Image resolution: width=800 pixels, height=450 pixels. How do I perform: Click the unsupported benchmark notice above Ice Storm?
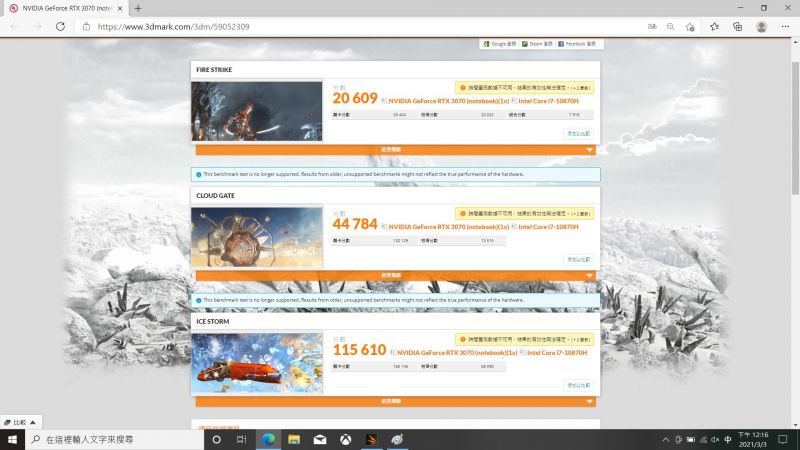[395, 301]
